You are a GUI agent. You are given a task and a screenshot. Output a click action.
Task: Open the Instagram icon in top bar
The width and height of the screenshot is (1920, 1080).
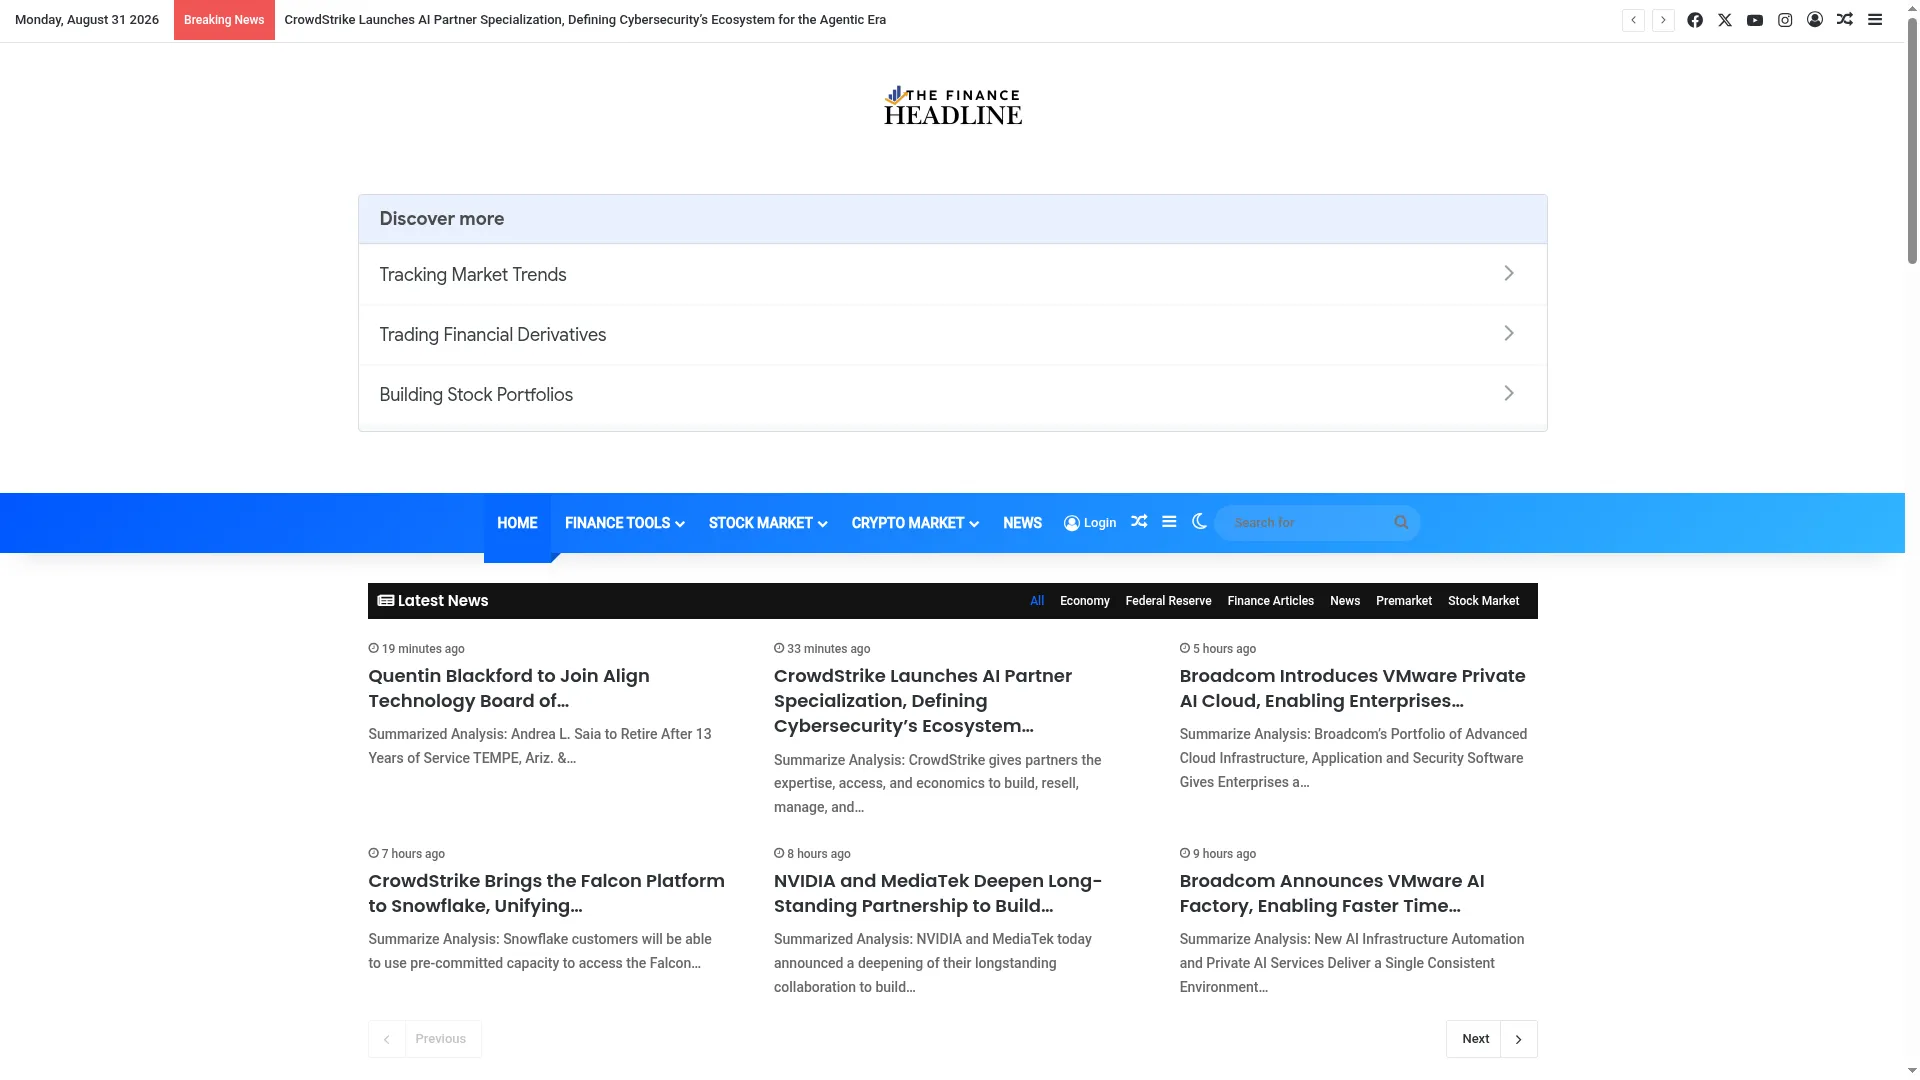tap(1785, 20)
